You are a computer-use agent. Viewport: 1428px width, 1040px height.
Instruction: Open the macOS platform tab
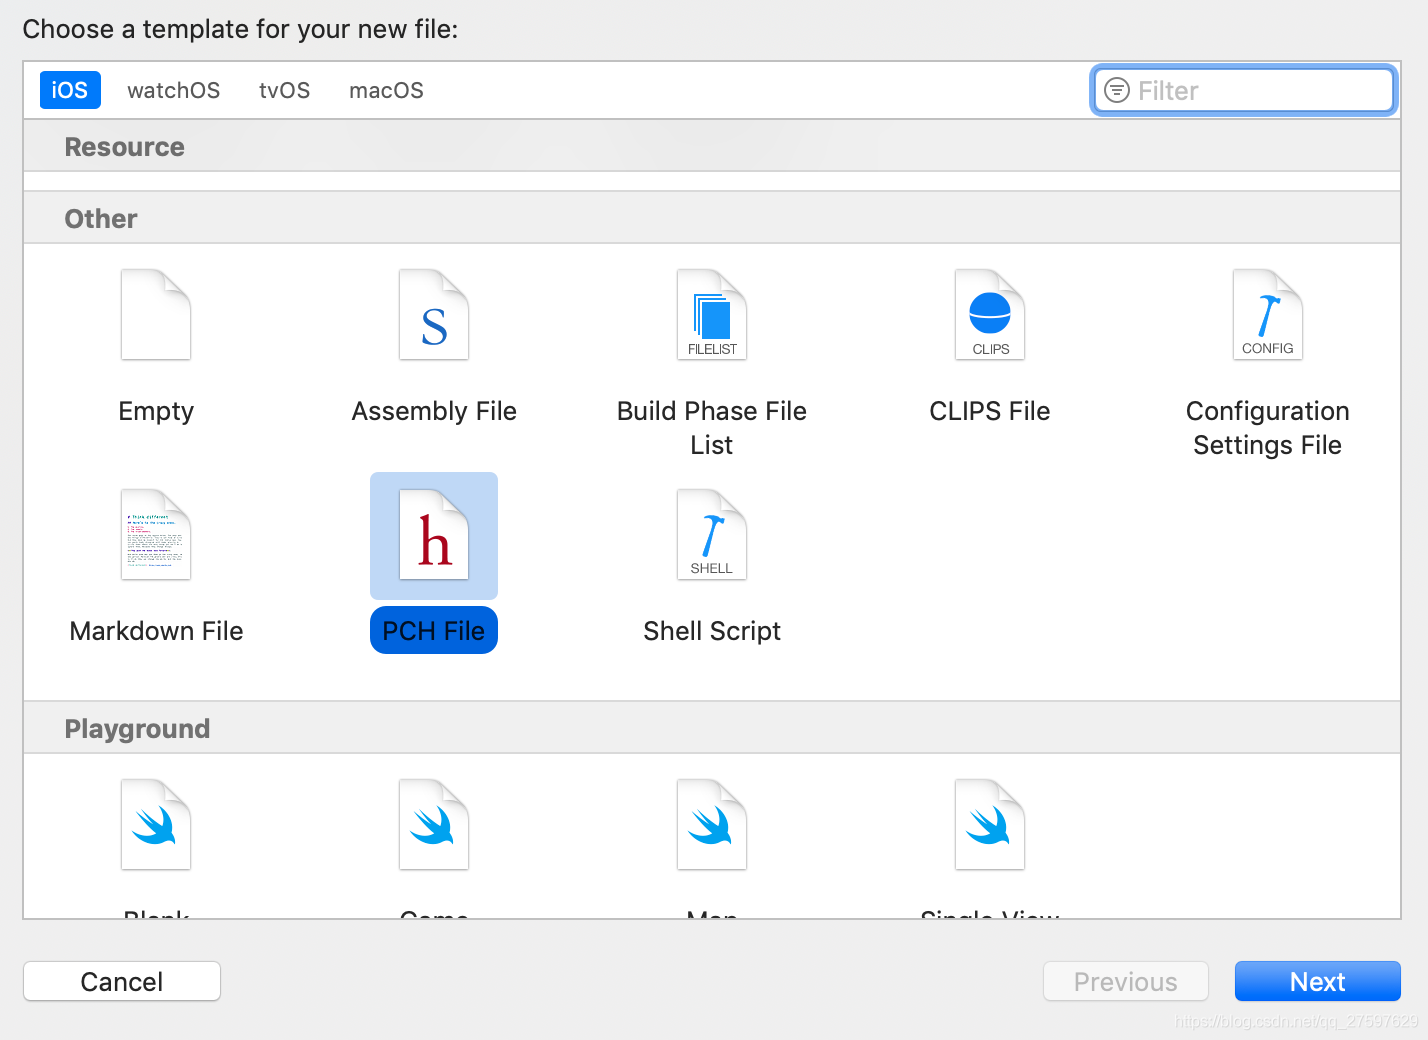coord(386,90)
